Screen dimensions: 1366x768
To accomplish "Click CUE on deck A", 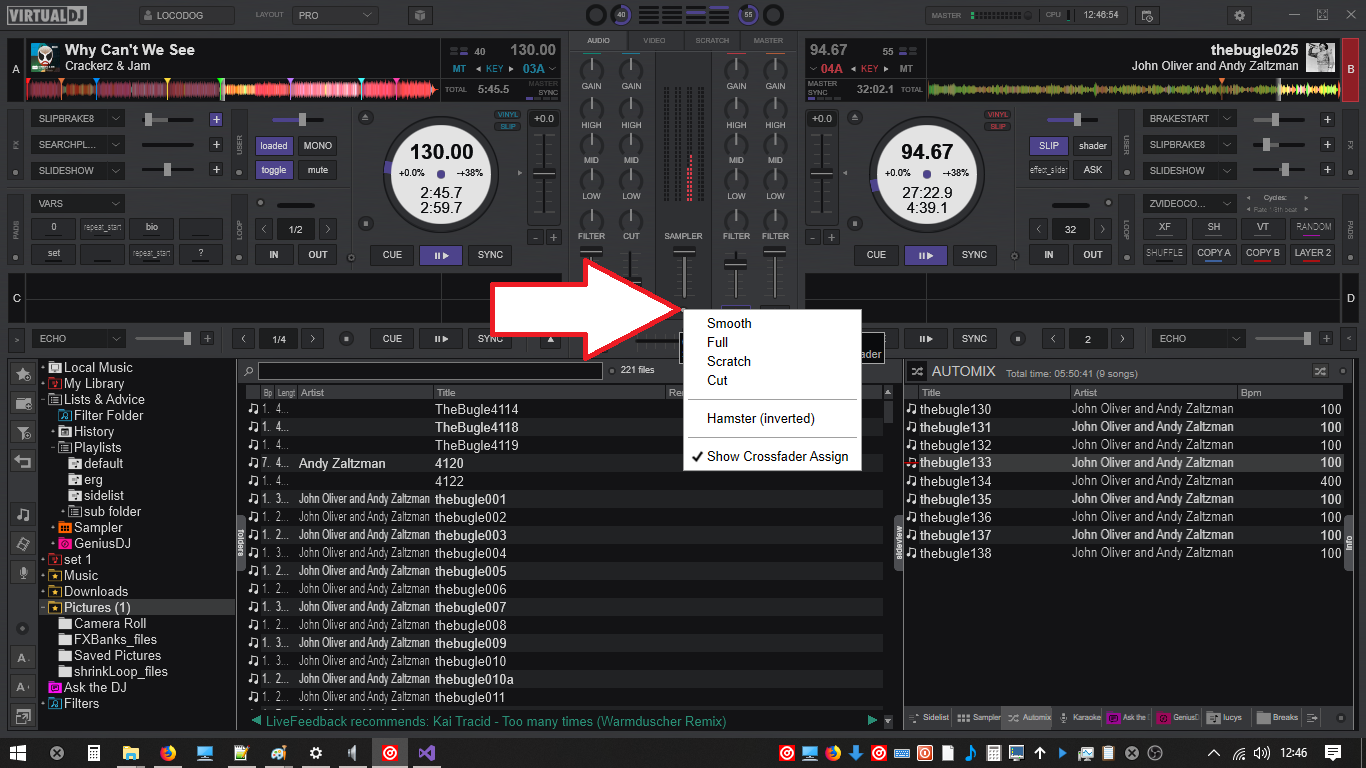I will 392,255.
